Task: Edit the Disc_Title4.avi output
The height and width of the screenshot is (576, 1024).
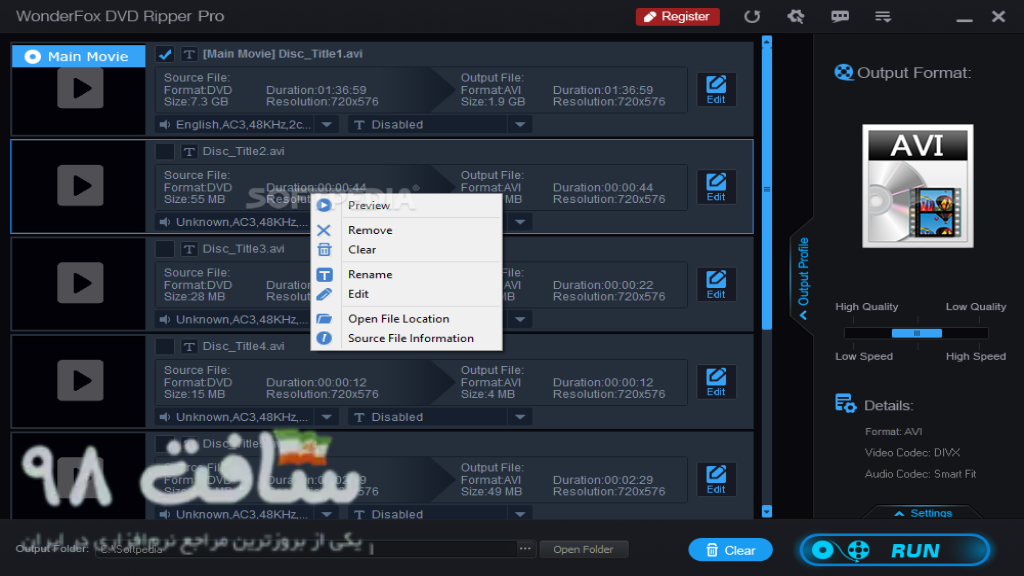Action: (x=716, y=381)
